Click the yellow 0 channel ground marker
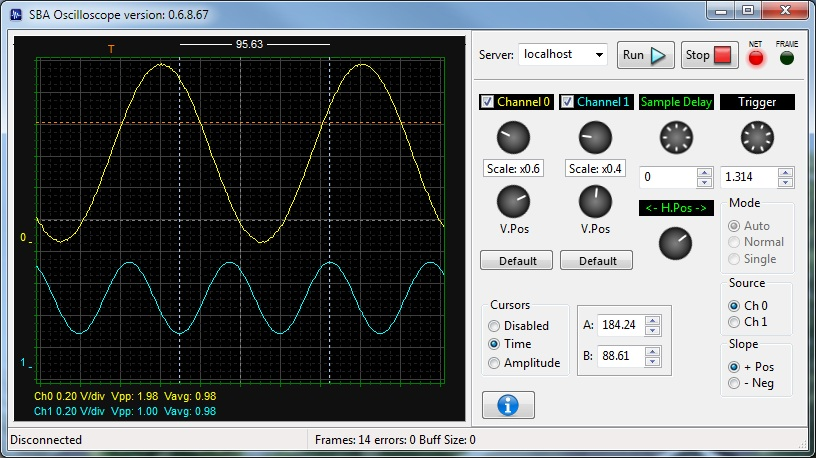This screenshot has width=816, height=458. click(24, 238)
